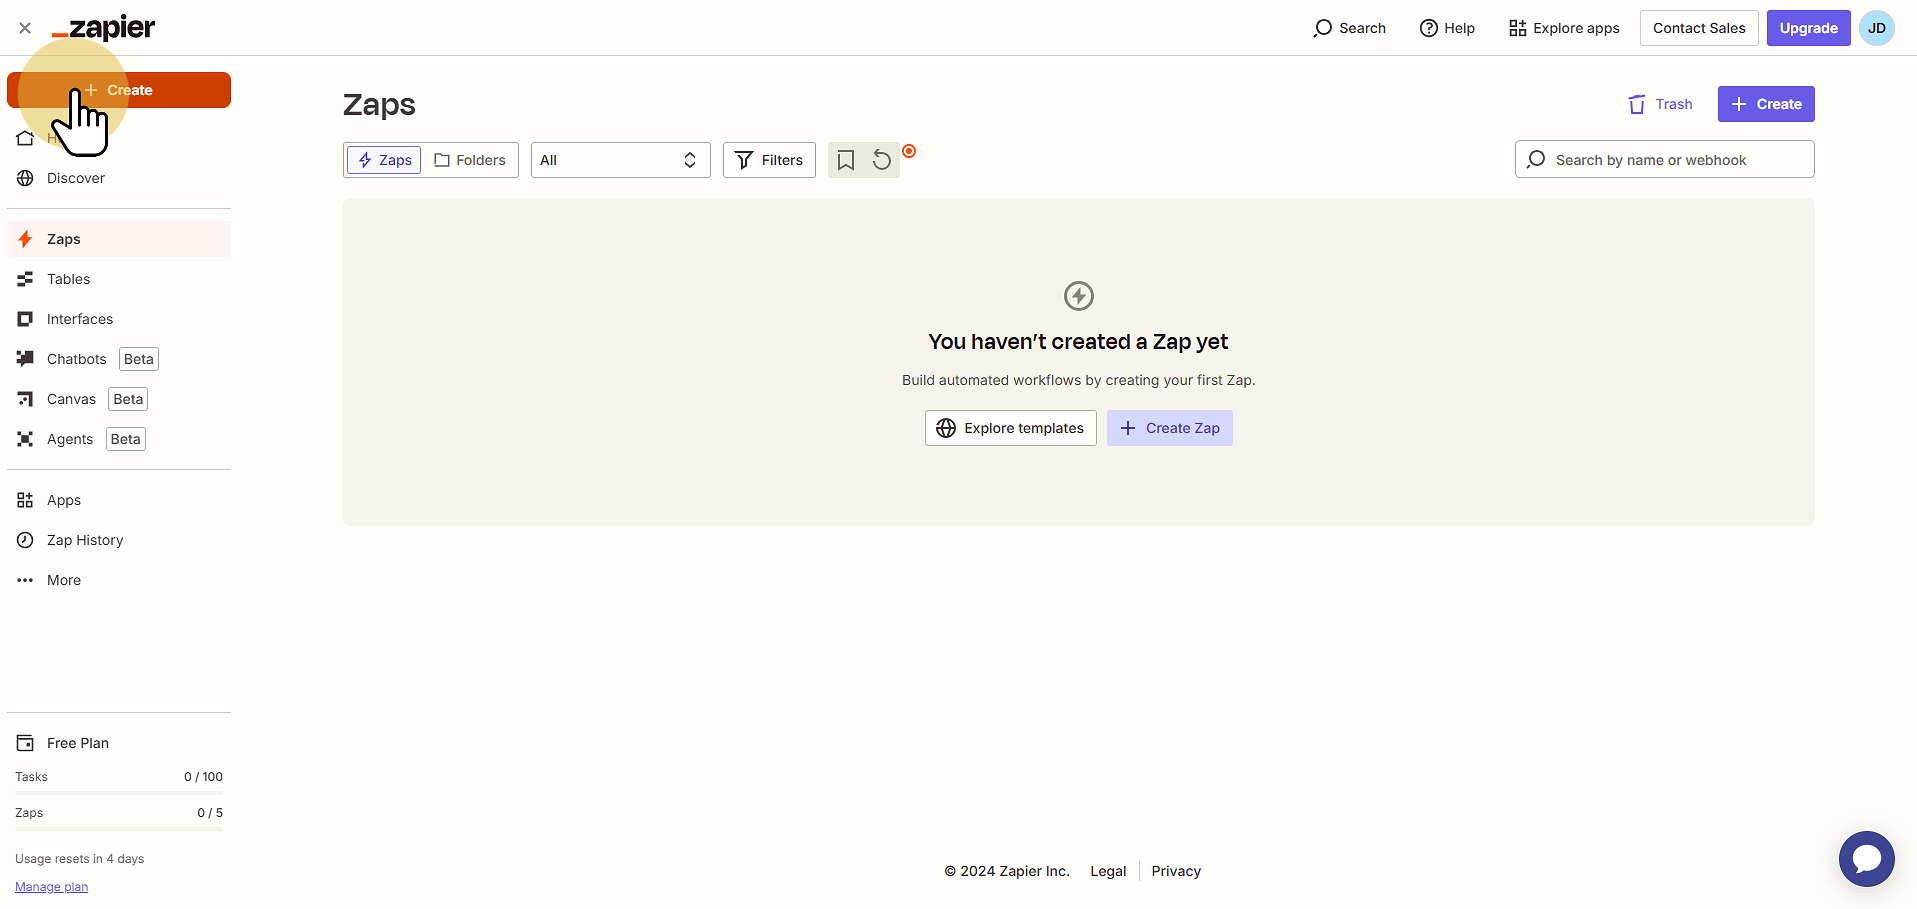
Task: Click the 'Usage resets in 4 days' text
Action: pos(79,859)
